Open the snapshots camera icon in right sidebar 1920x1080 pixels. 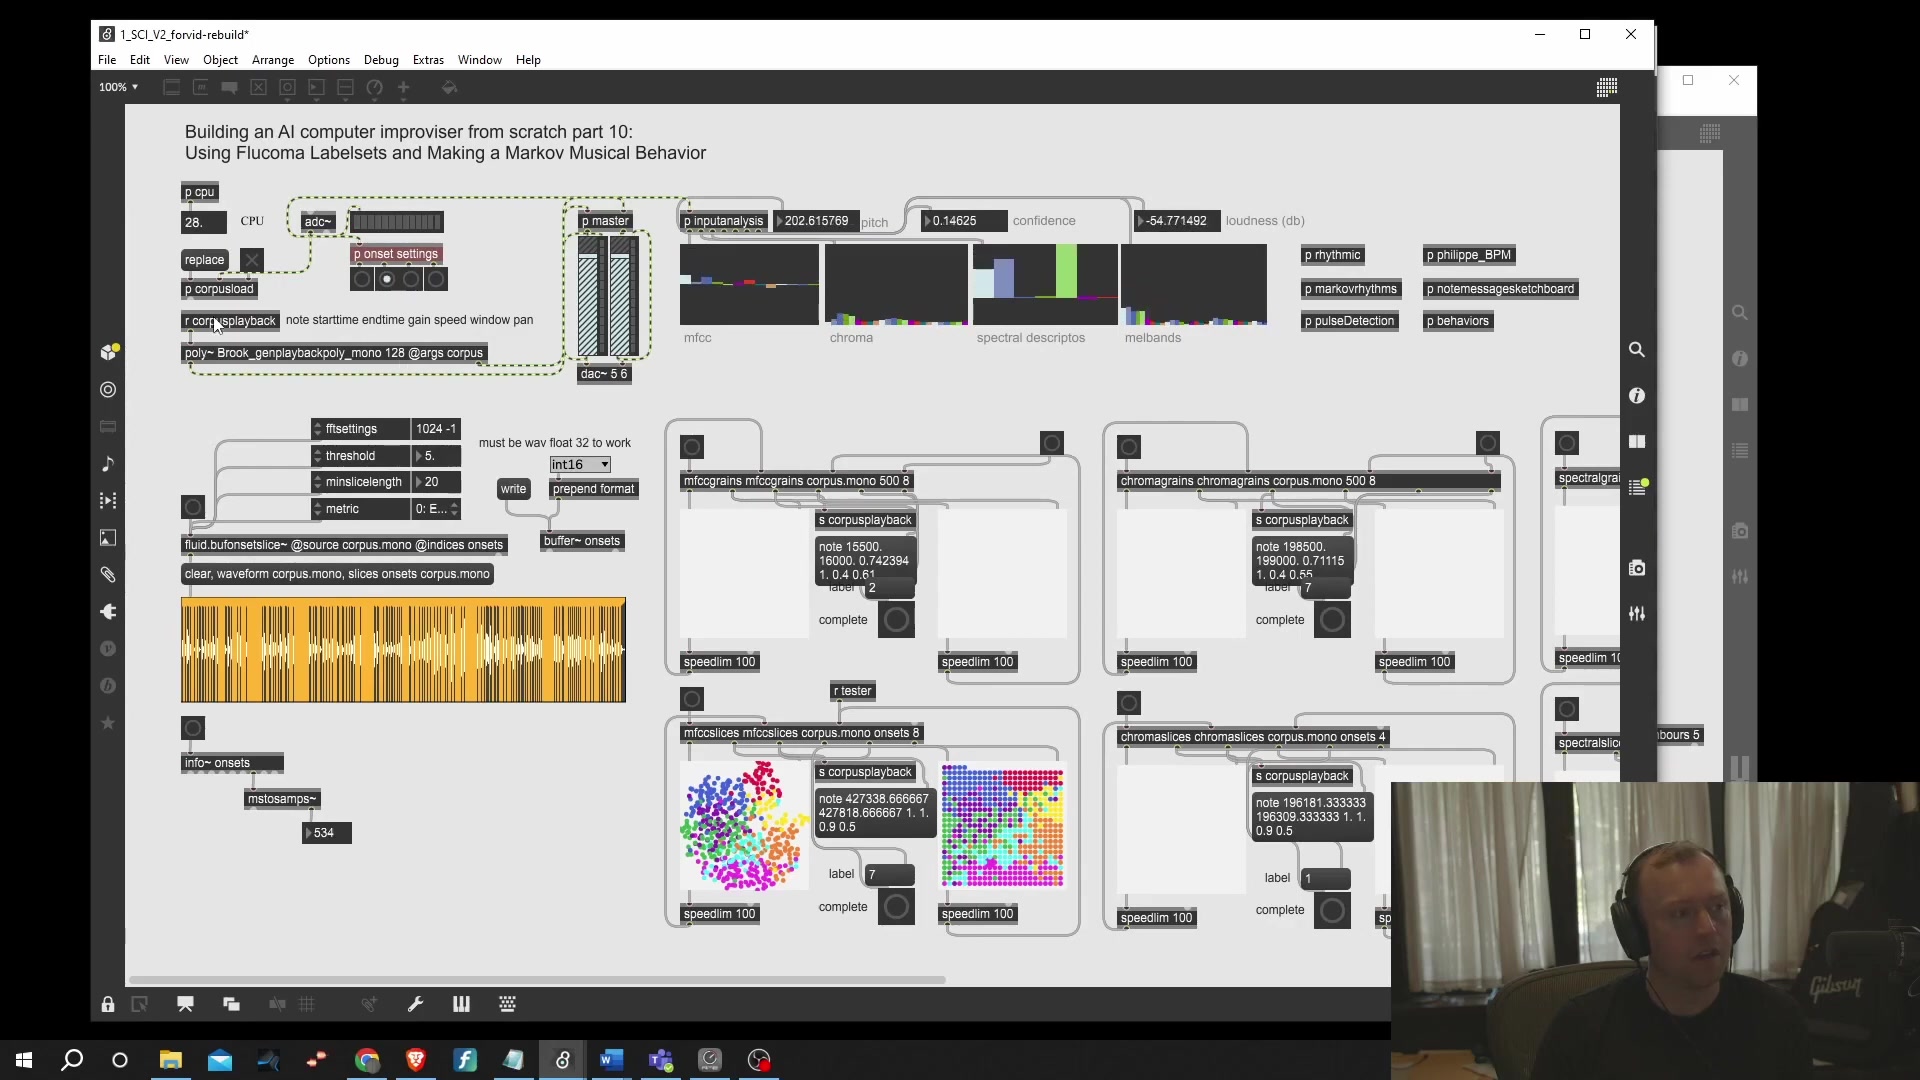(x=1637, y=568)
